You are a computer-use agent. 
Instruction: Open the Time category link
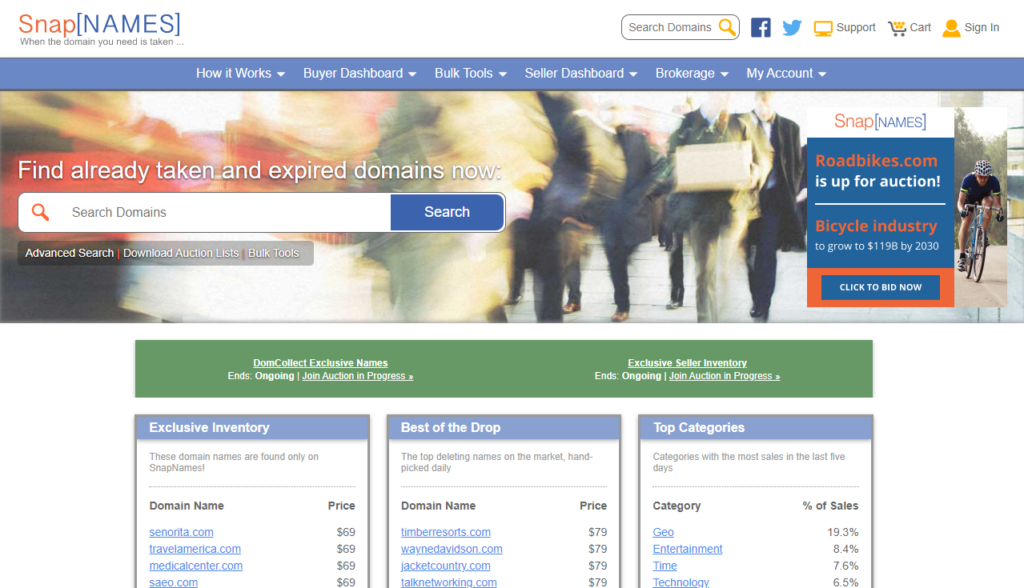click(x=665, y=566)
